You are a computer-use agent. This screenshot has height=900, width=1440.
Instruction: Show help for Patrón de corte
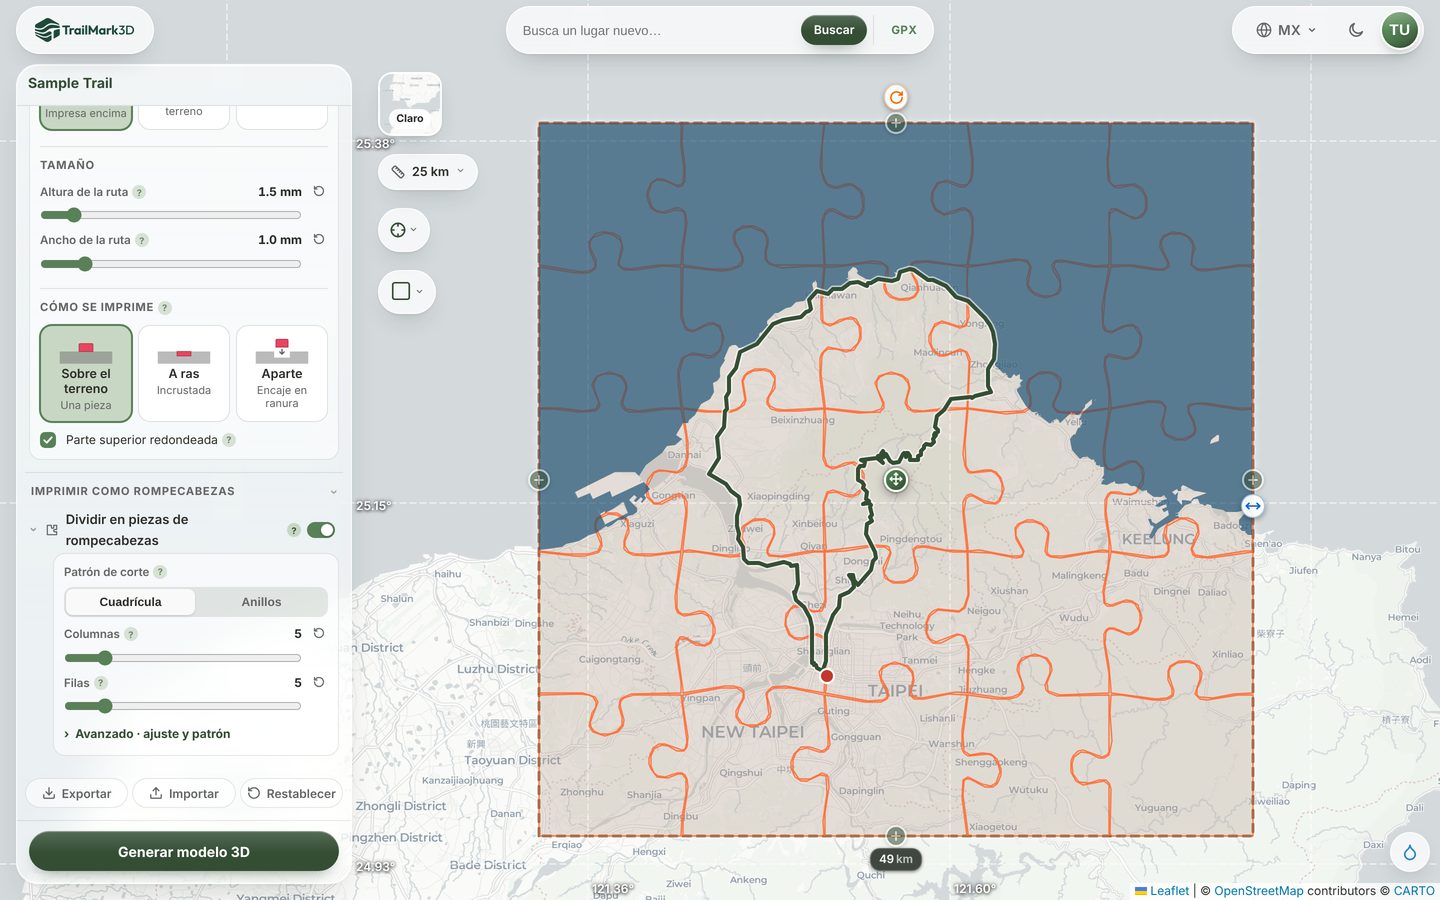click(x=160, y=572)
